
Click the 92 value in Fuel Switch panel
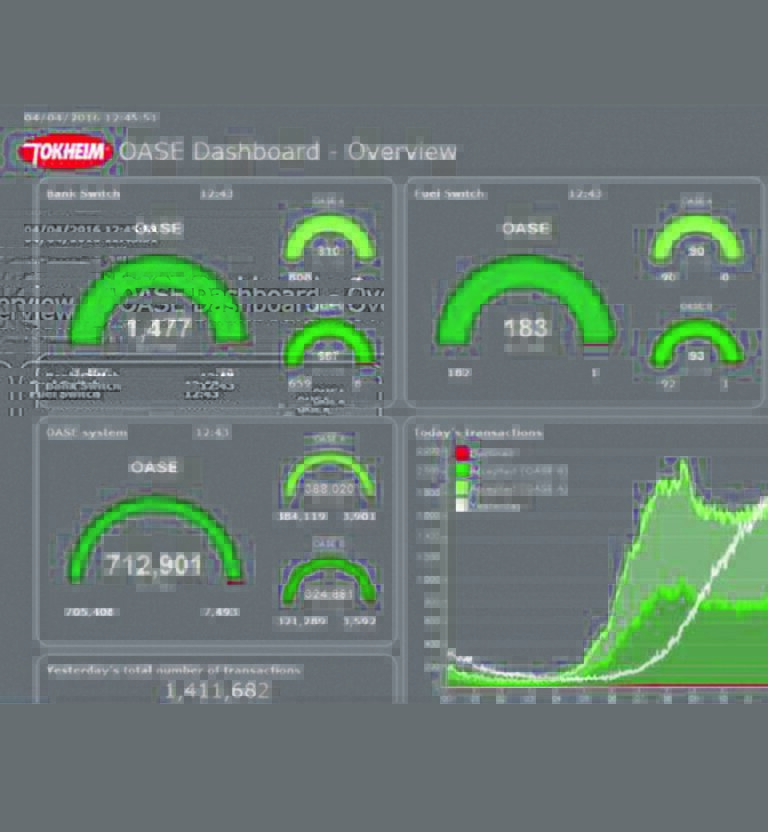[668, 383]
